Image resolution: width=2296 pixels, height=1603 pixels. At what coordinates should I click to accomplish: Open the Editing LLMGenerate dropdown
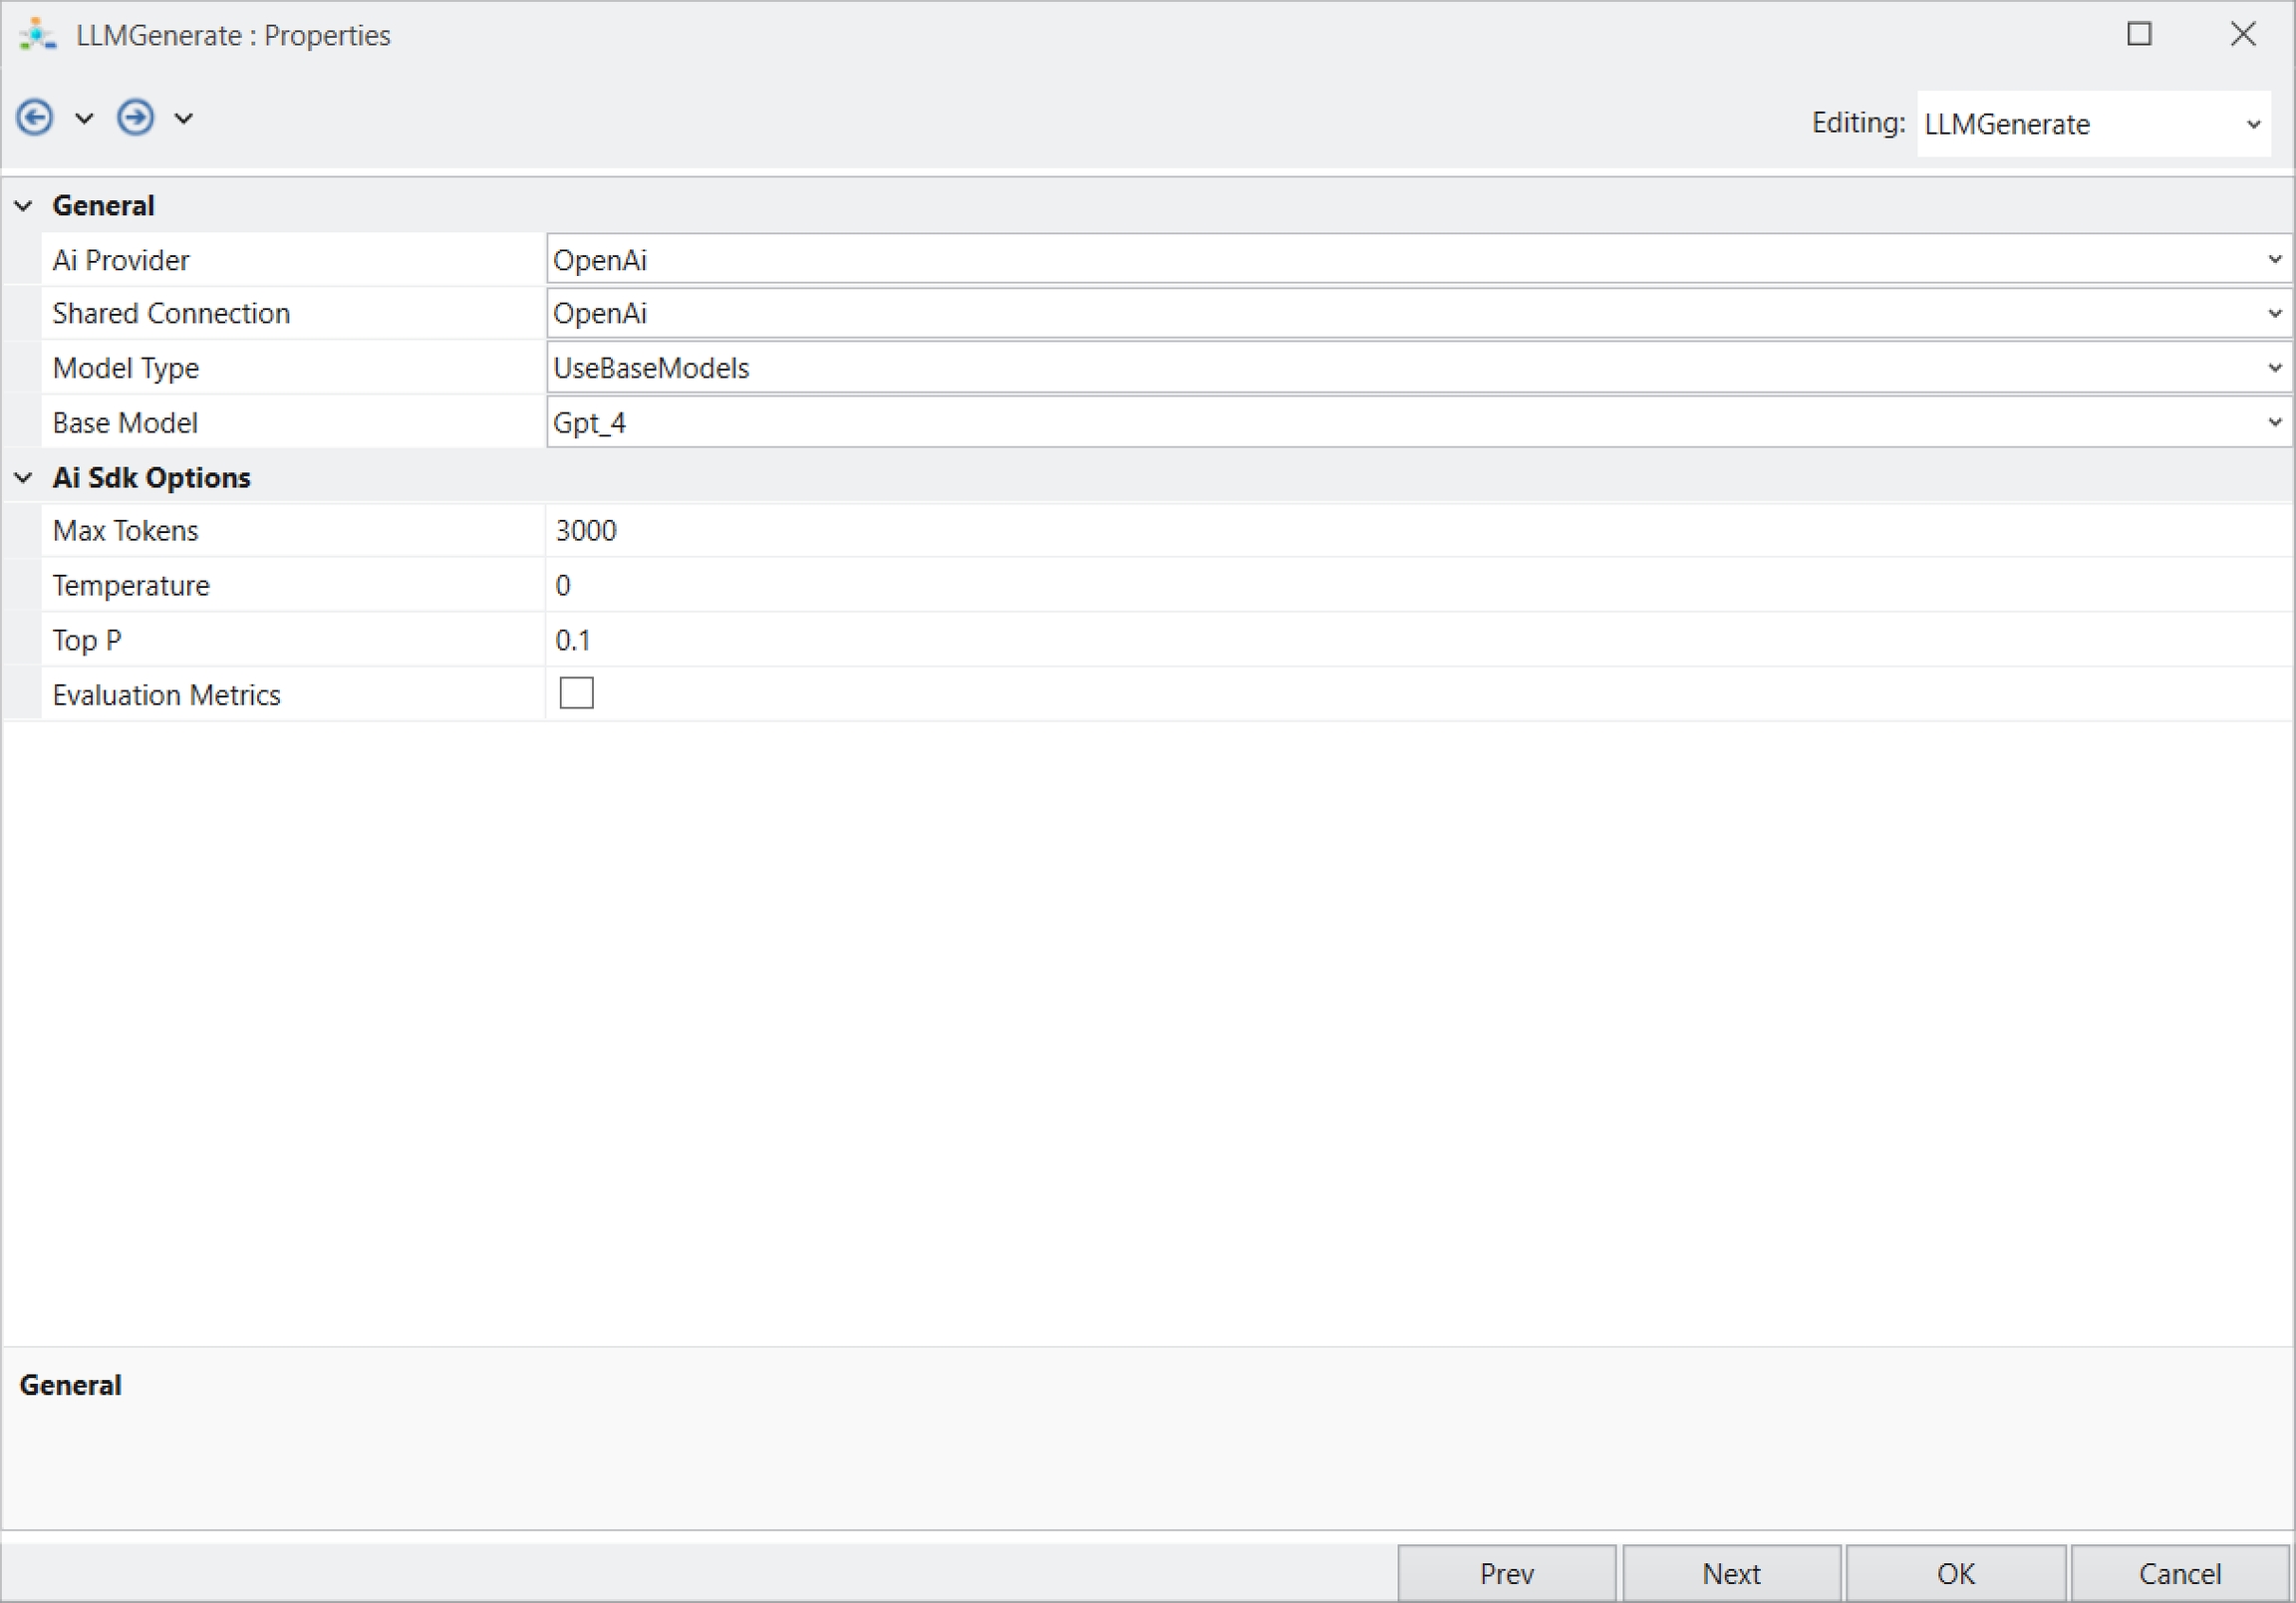click(x=2253, y=125)
